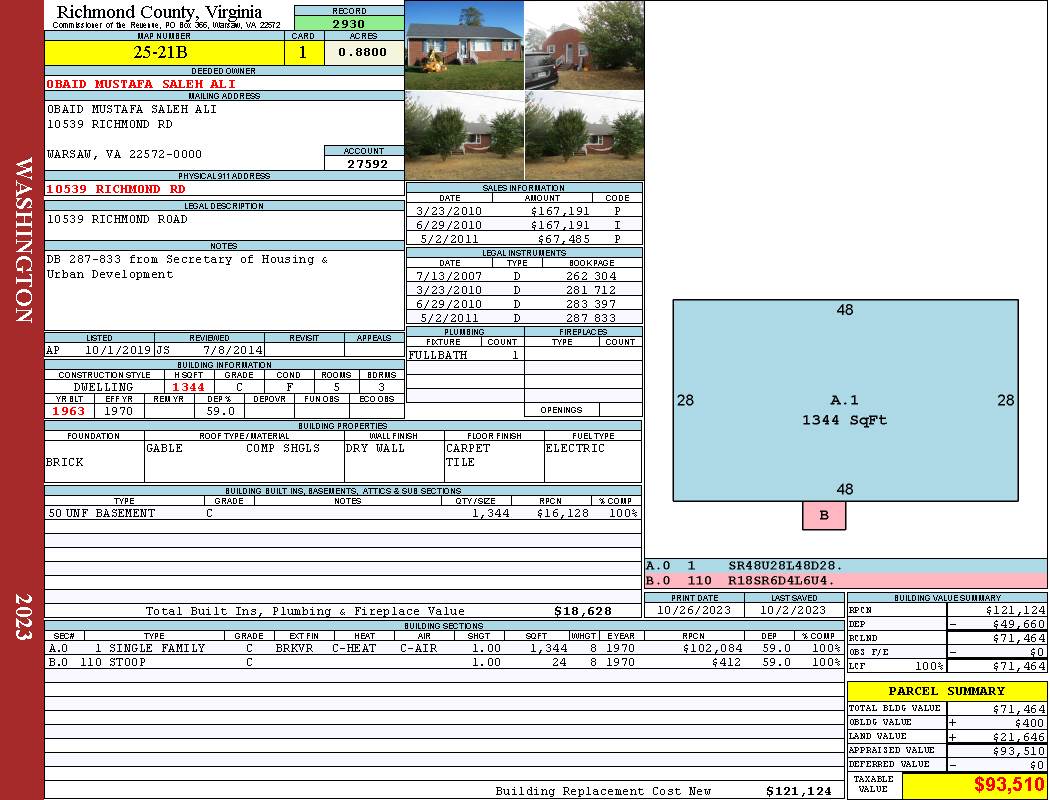Click legal description 10539 RICHMOND ROAD

(x=117, y=219)
